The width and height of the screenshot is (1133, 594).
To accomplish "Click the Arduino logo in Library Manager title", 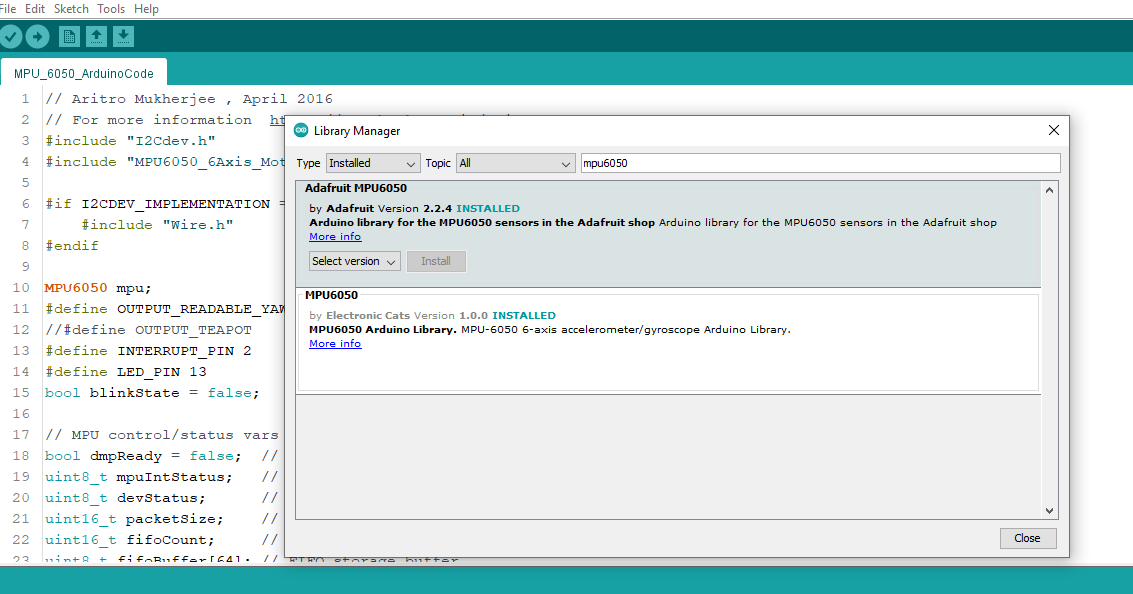I will pyautogui.click(x=301, y=130).
